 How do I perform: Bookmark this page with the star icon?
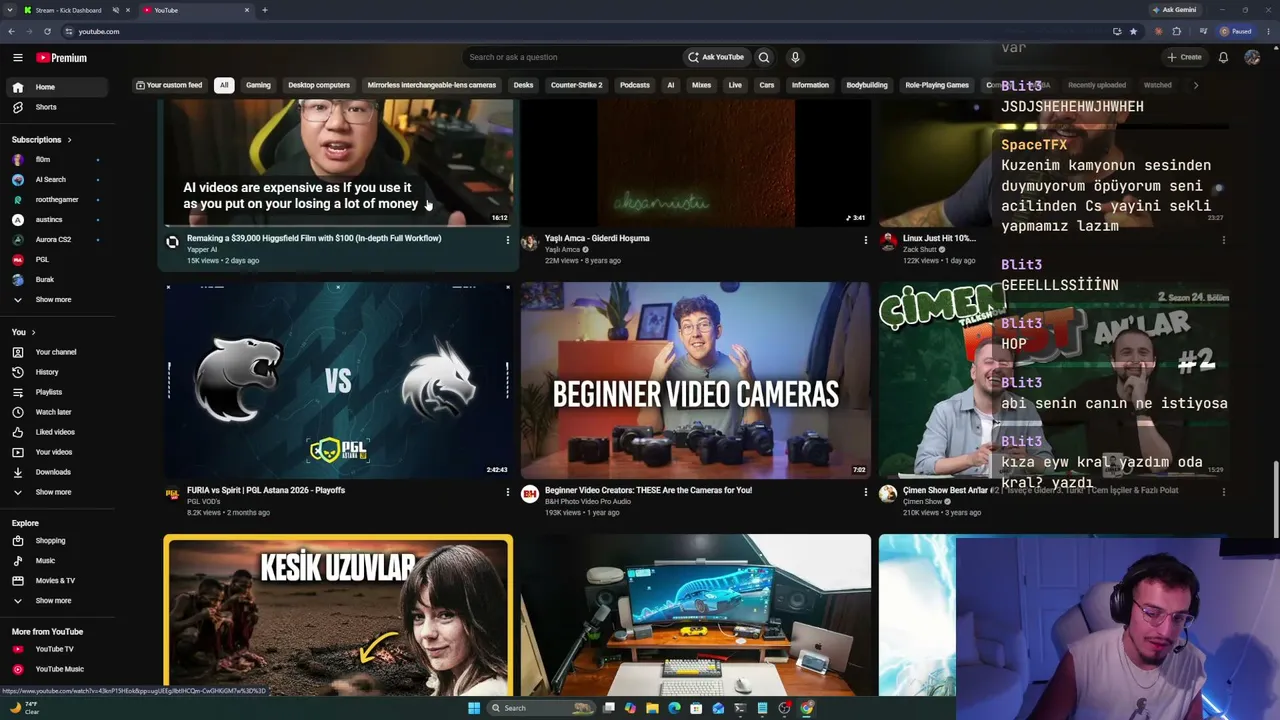pos(1133,31)
